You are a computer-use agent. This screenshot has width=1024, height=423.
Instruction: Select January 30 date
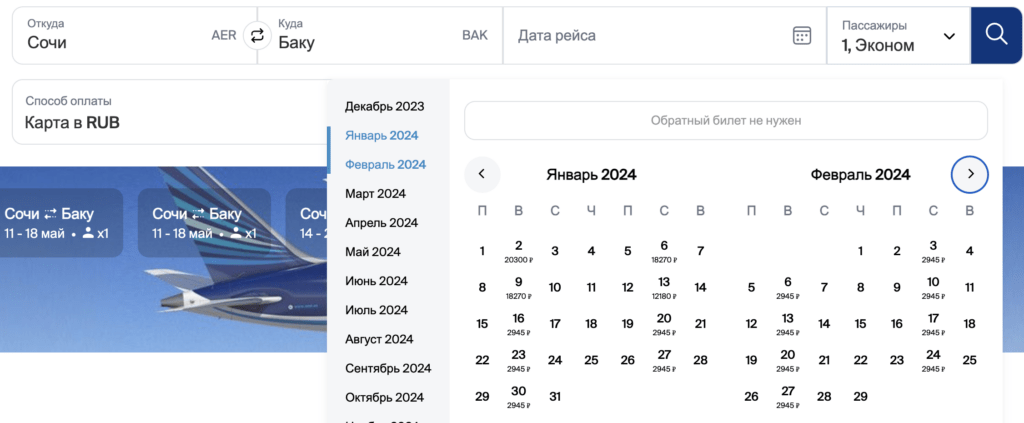click(x=519, y=396)
